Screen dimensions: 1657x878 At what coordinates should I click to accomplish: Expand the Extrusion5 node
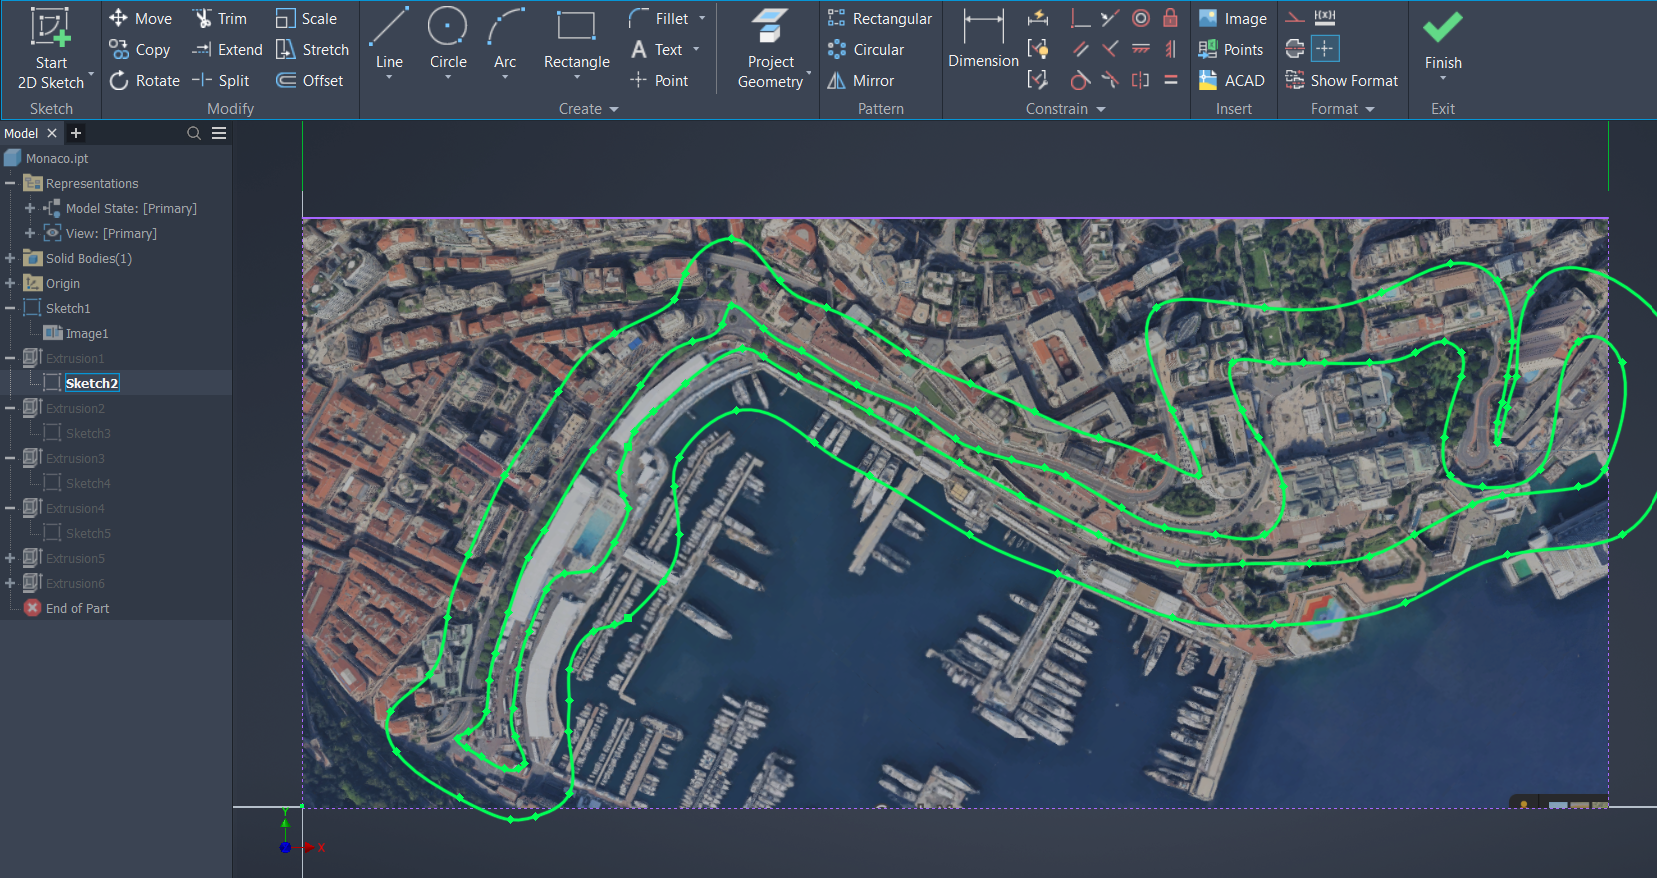(10, 558)
